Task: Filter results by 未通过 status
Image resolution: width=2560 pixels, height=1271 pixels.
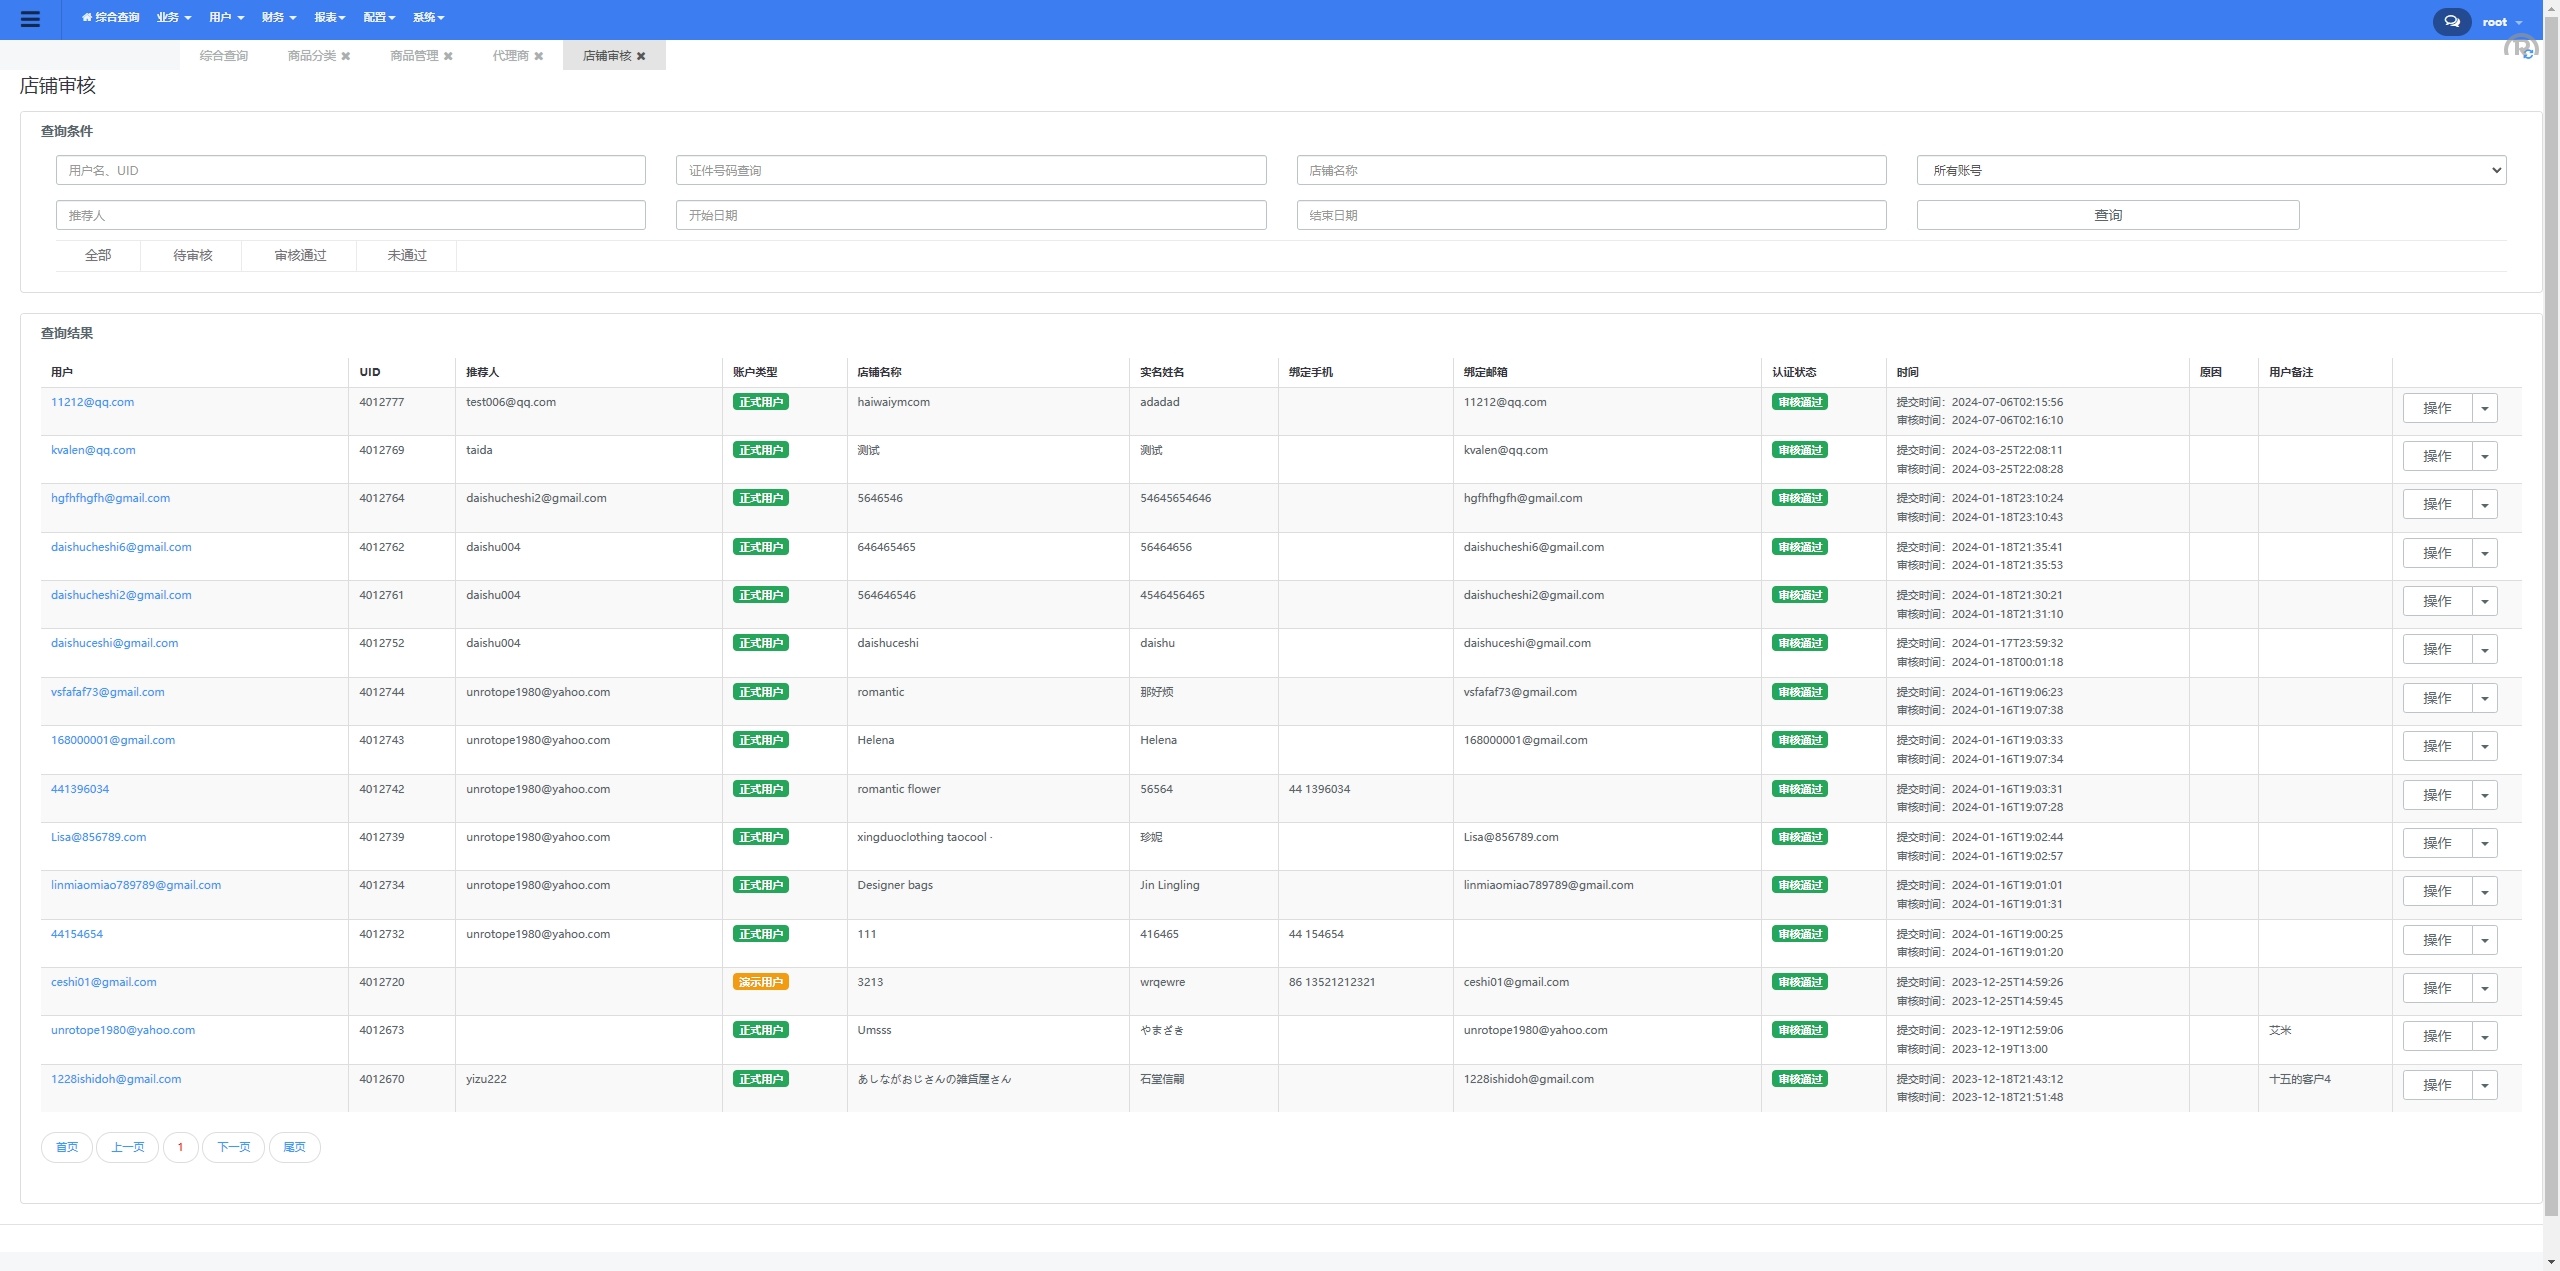Action: [406, 255]
